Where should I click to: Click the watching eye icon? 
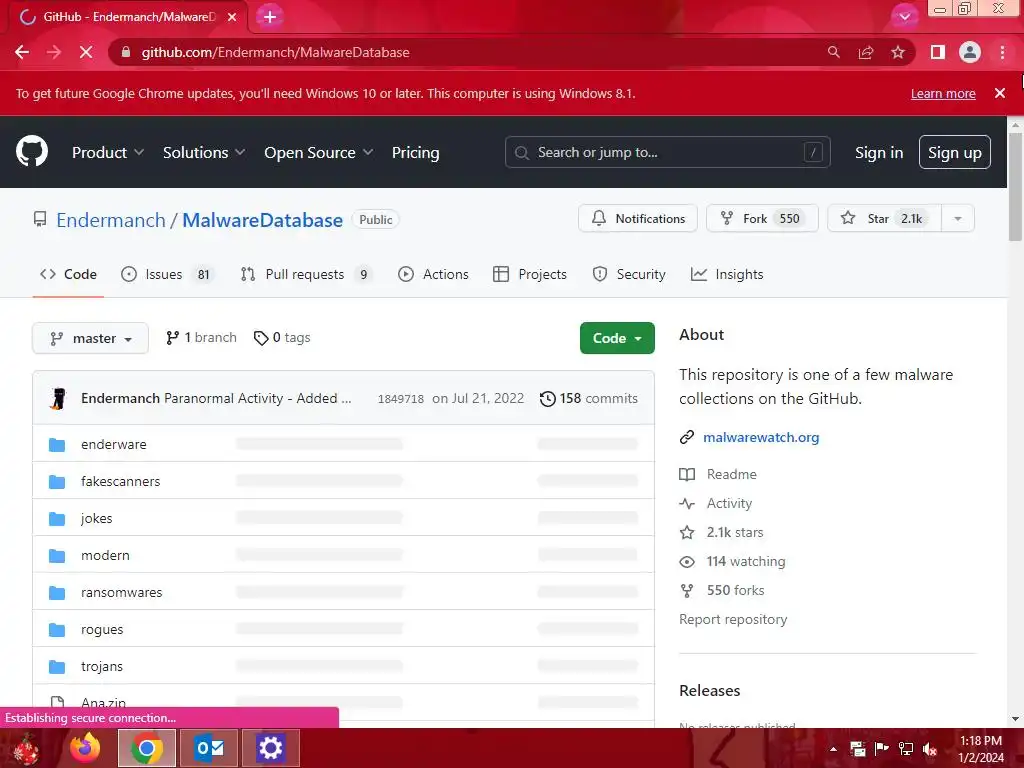point(687,562)
